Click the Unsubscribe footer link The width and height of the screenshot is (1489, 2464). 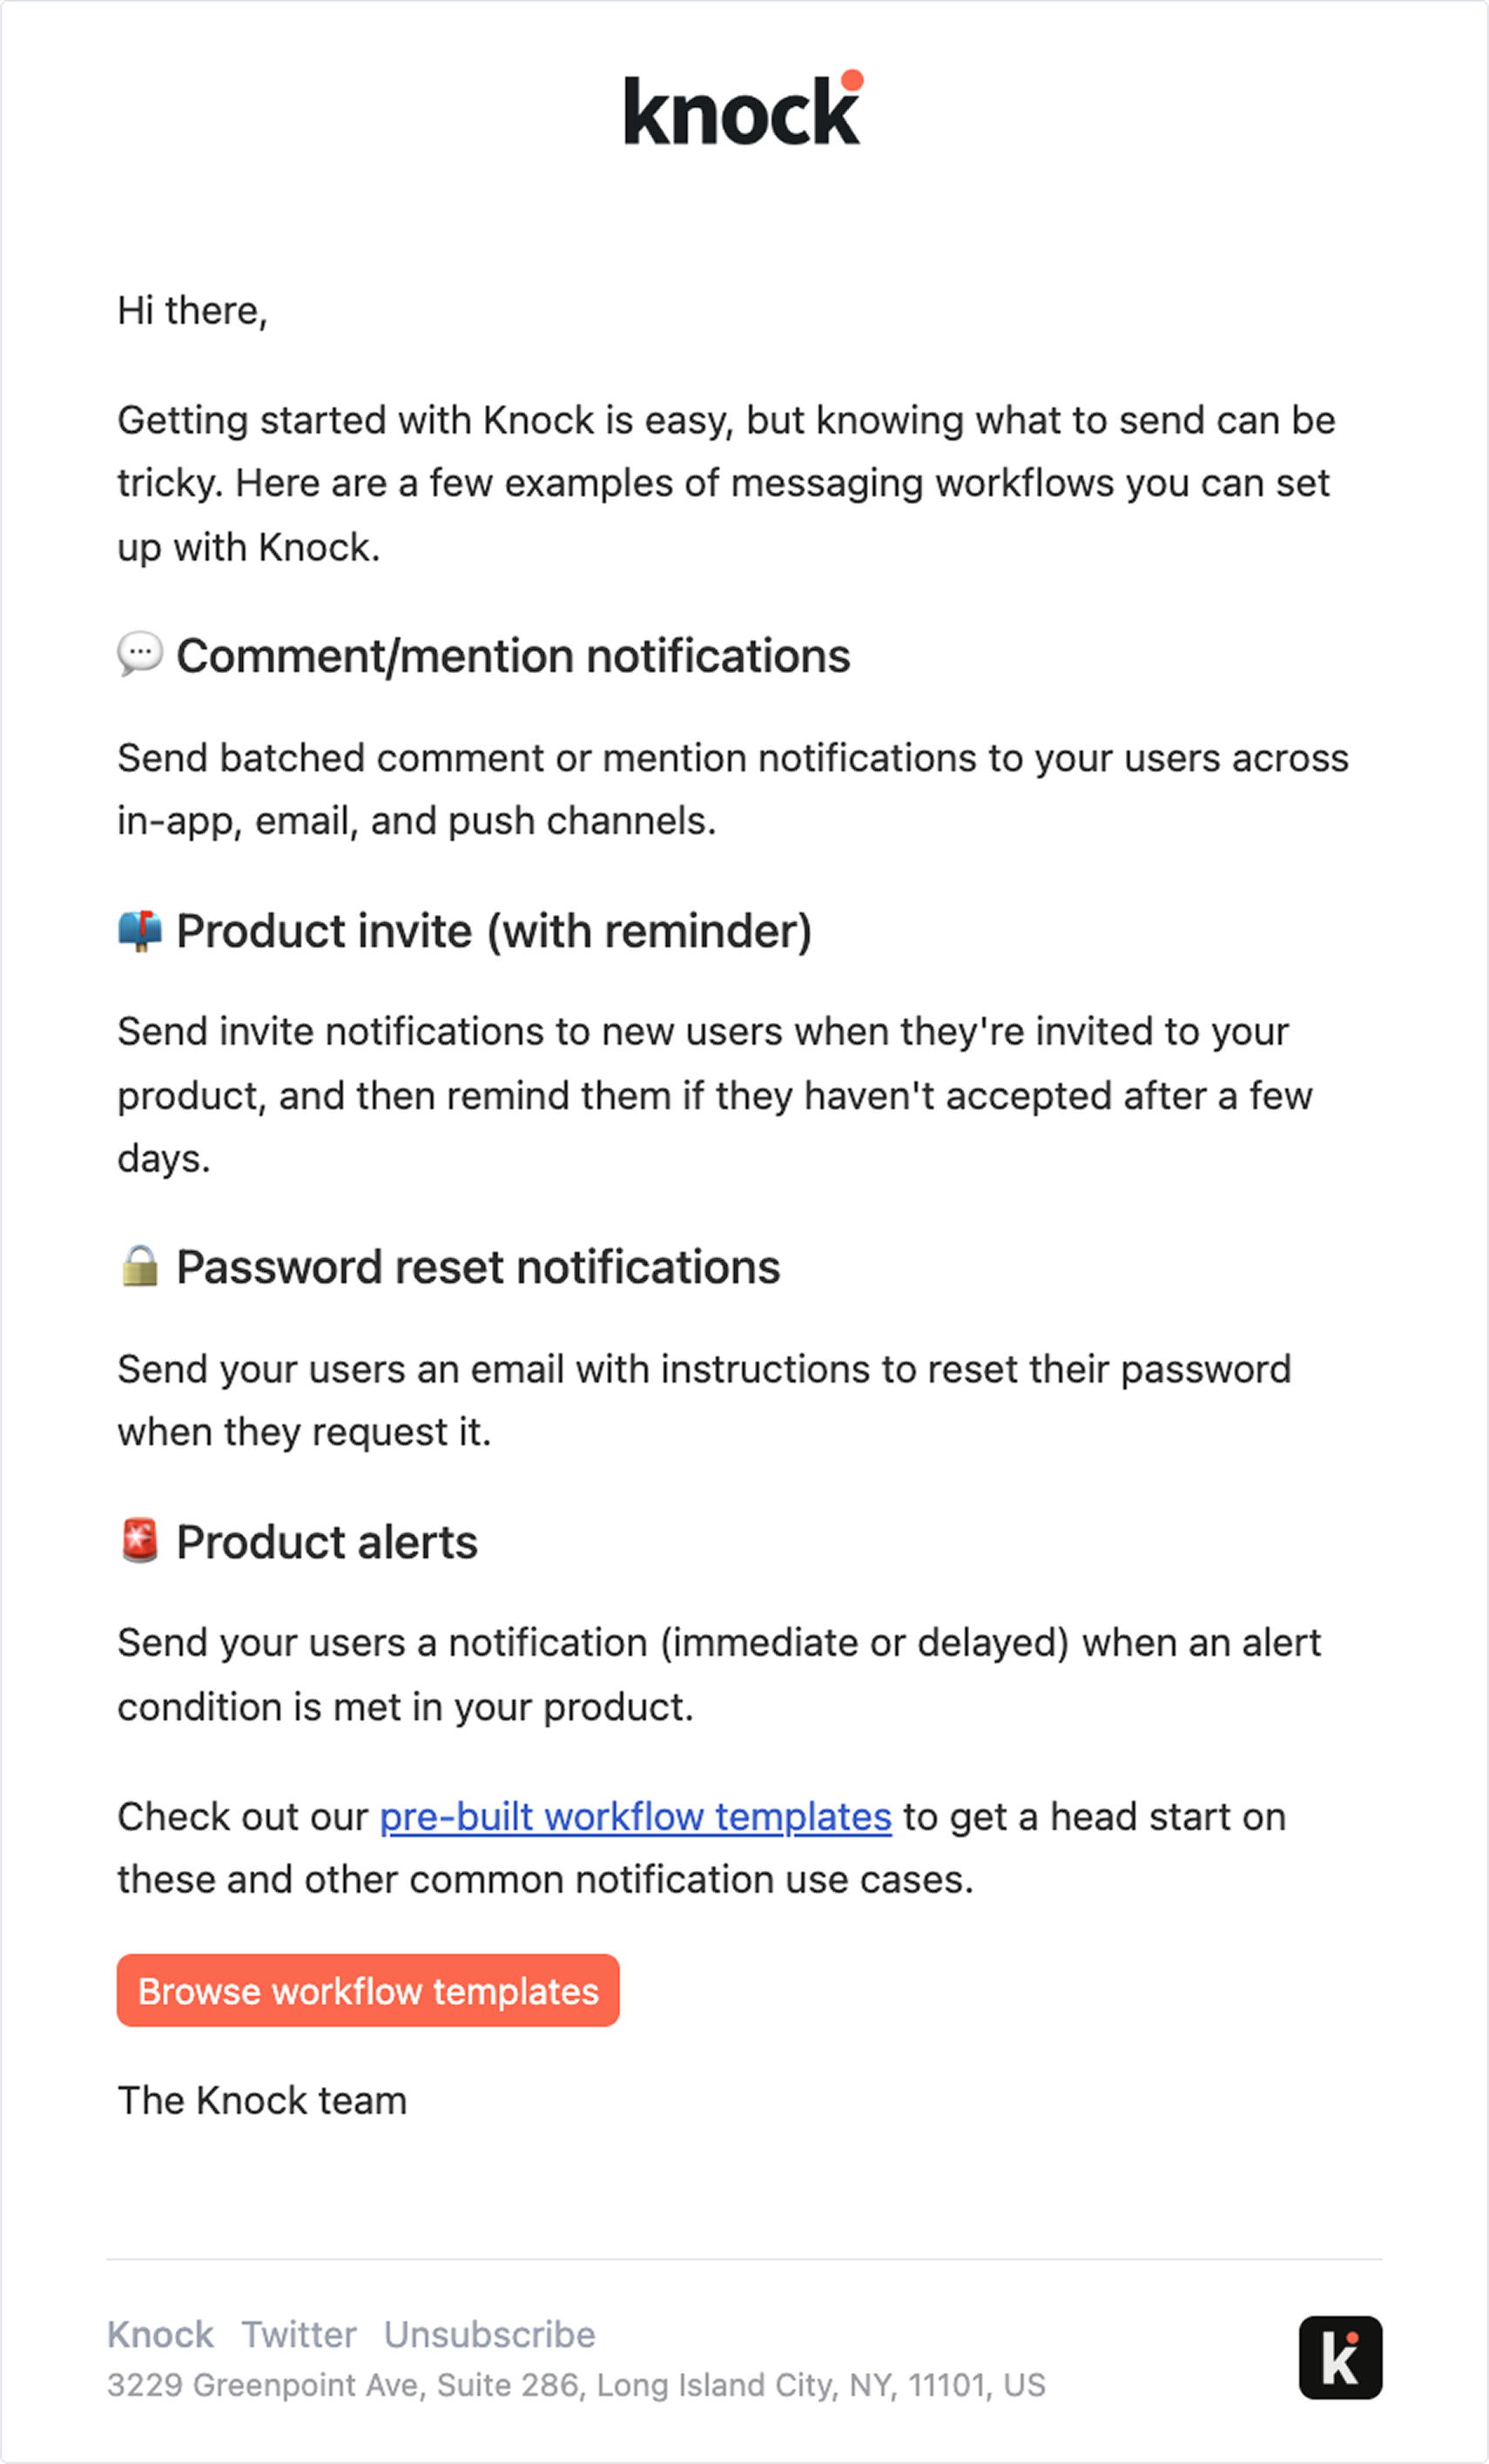489,2334
